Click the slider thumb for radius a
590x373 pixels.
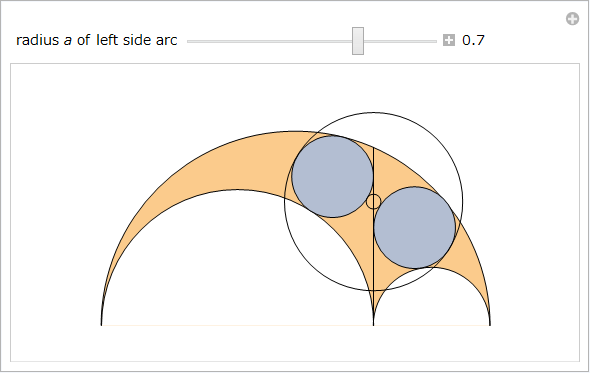click(358, 41)
